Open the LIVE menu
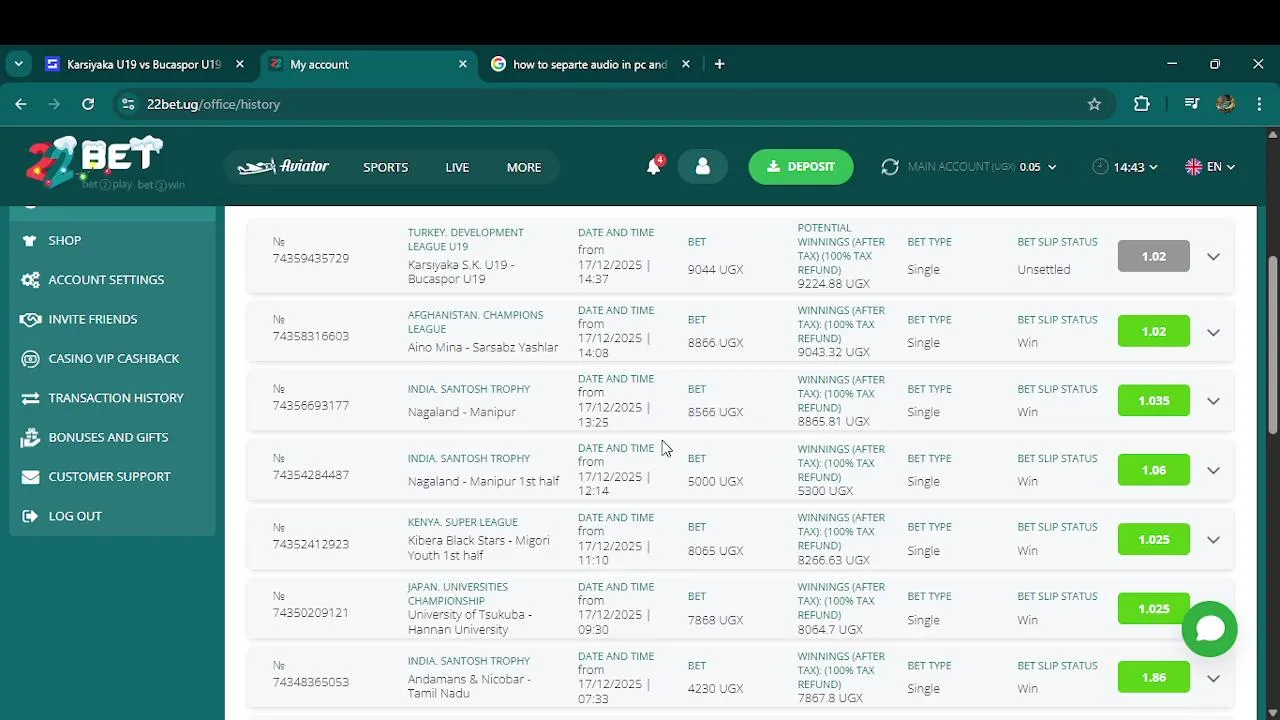1280x720 pixels. click(x=457, y=167)
